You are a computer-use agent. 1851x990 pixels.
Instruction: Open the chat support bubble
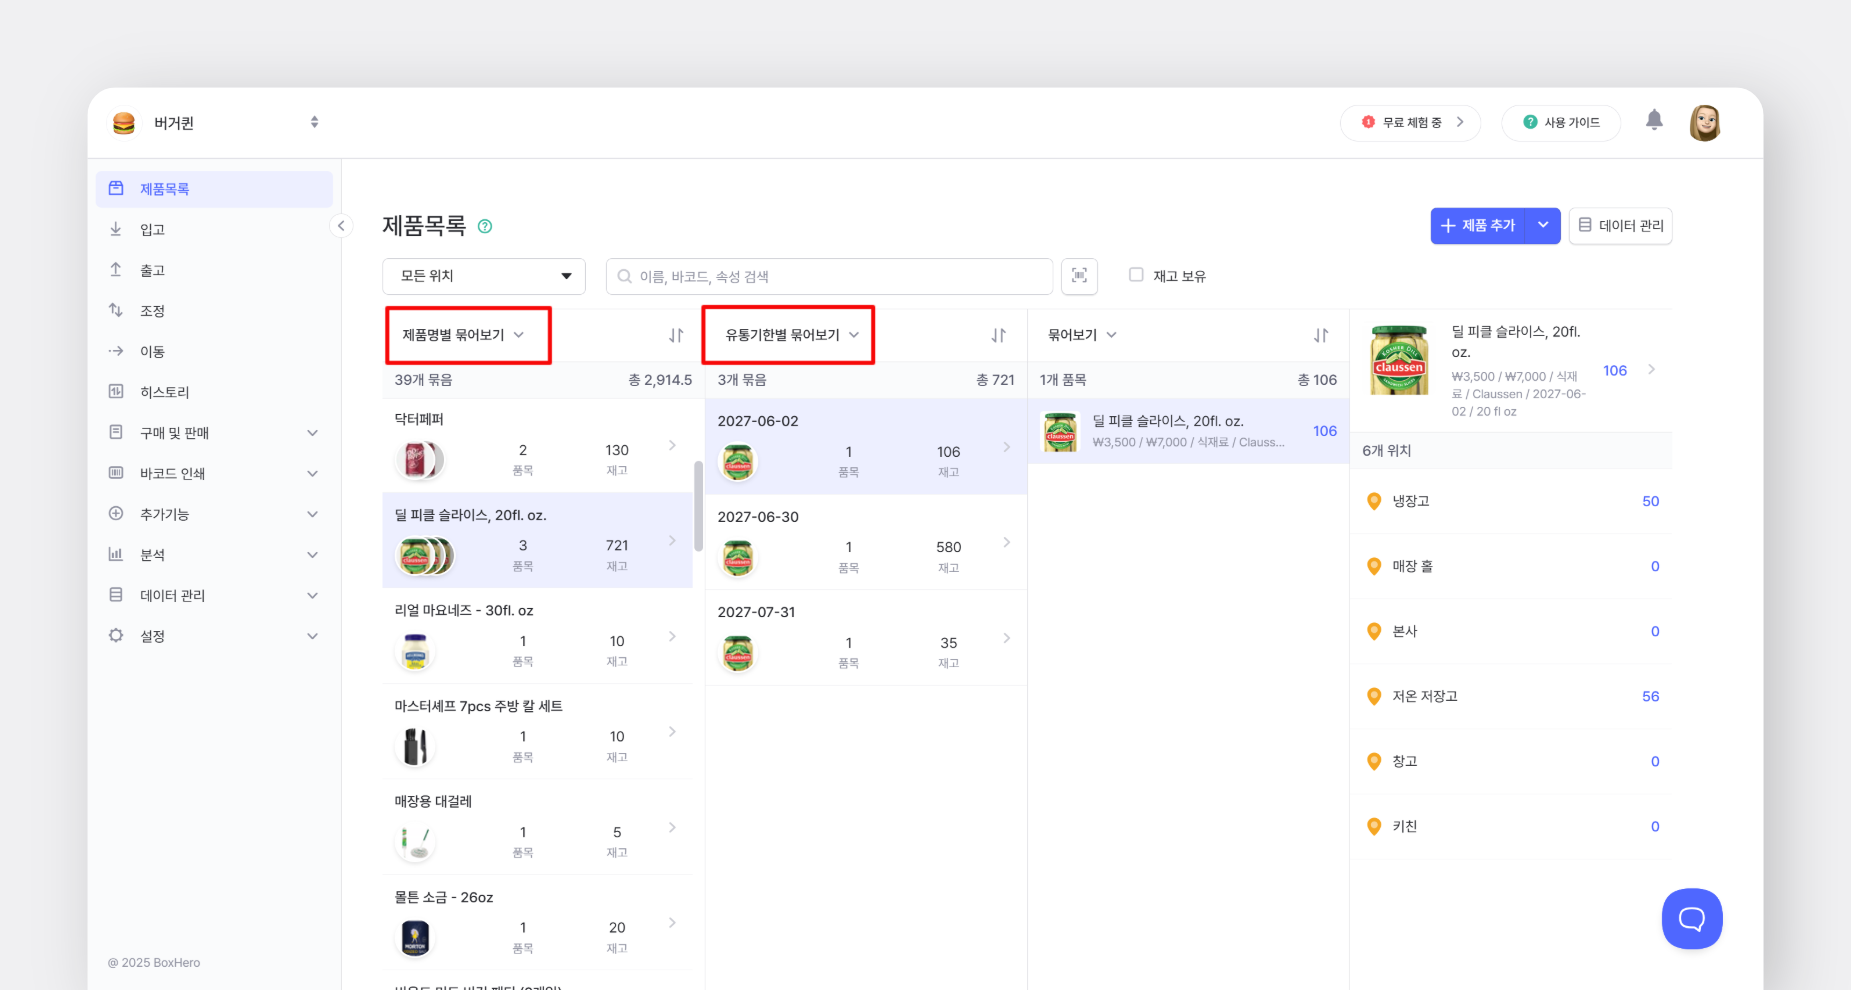[x=1691, y=918]
